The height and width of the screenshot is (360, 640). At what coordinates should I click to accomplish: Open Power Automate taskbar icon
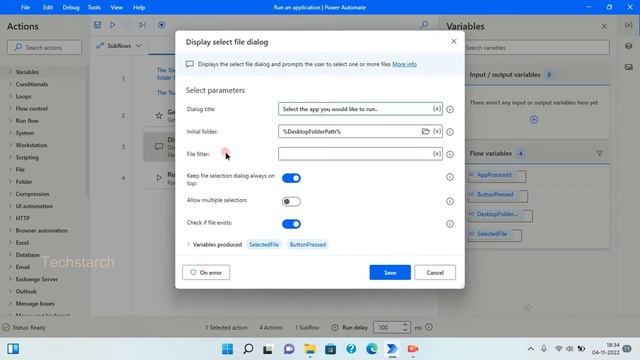coord(392,349)
